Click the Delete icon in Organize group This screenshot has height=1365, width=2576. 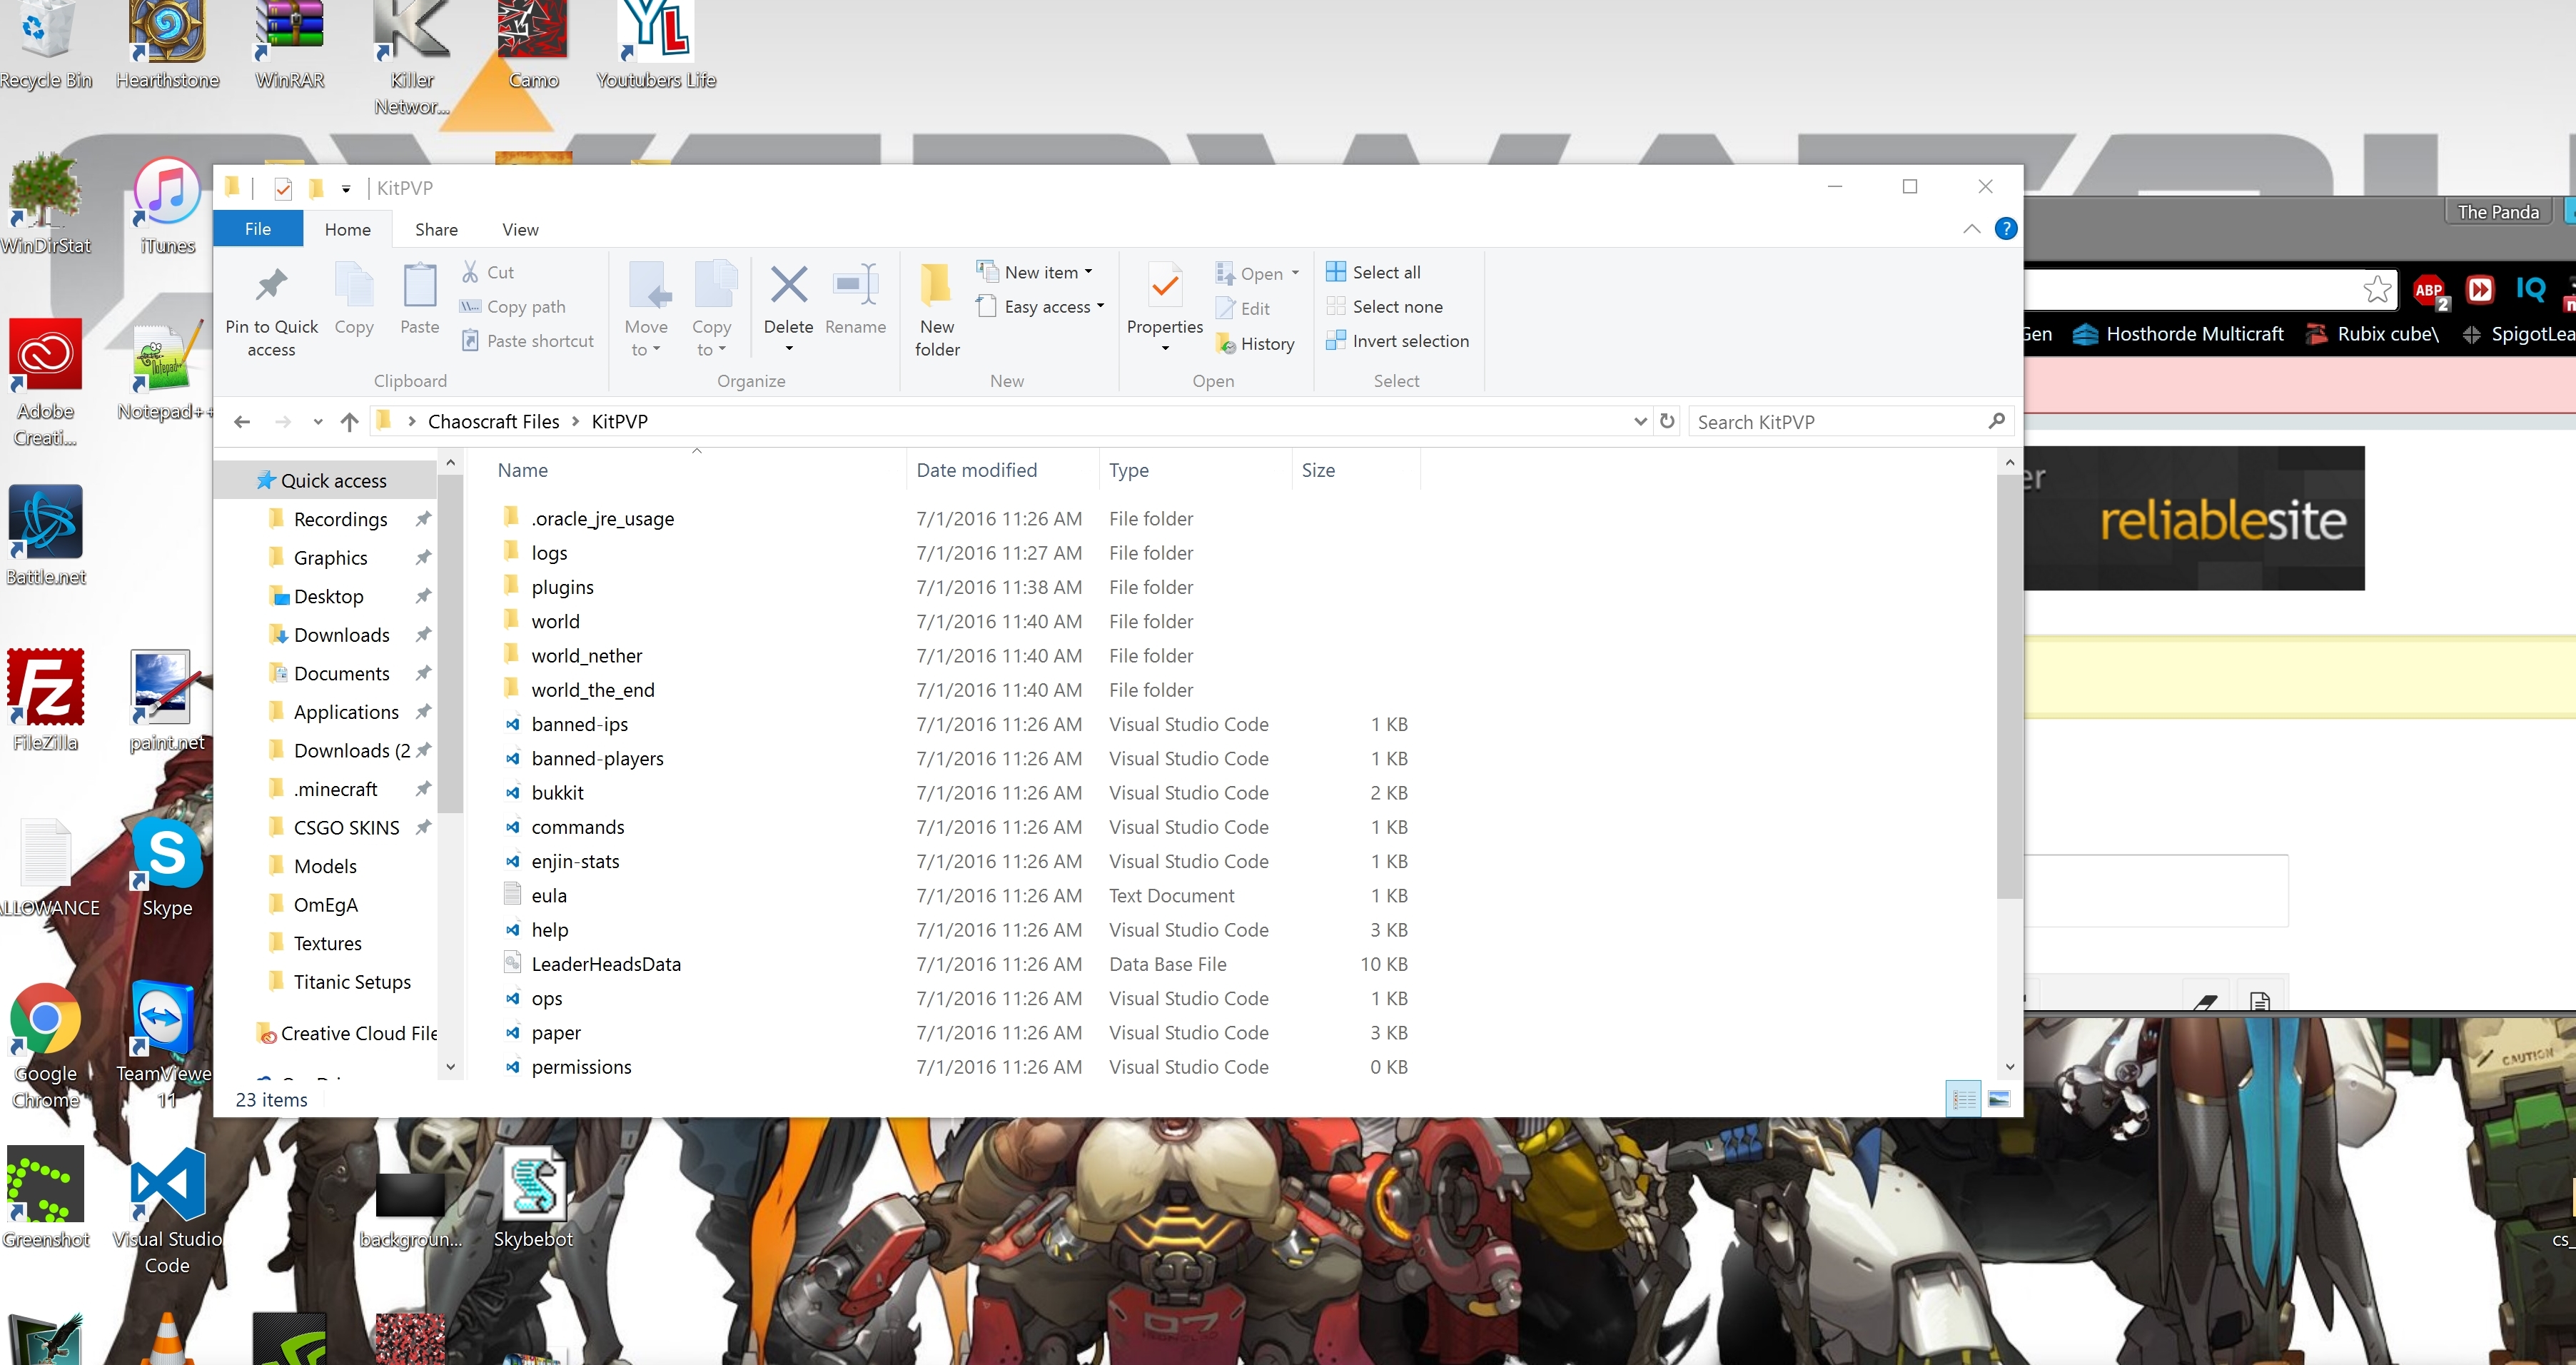coord(788,286)
